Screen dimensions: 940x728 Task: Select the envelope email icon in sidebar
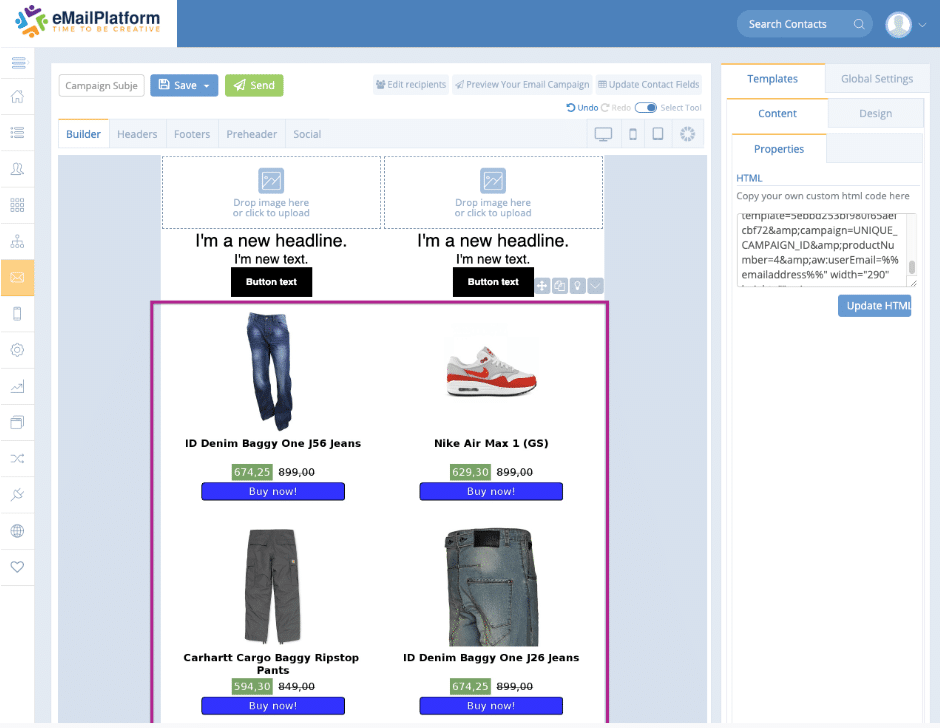tap(17, 278)
